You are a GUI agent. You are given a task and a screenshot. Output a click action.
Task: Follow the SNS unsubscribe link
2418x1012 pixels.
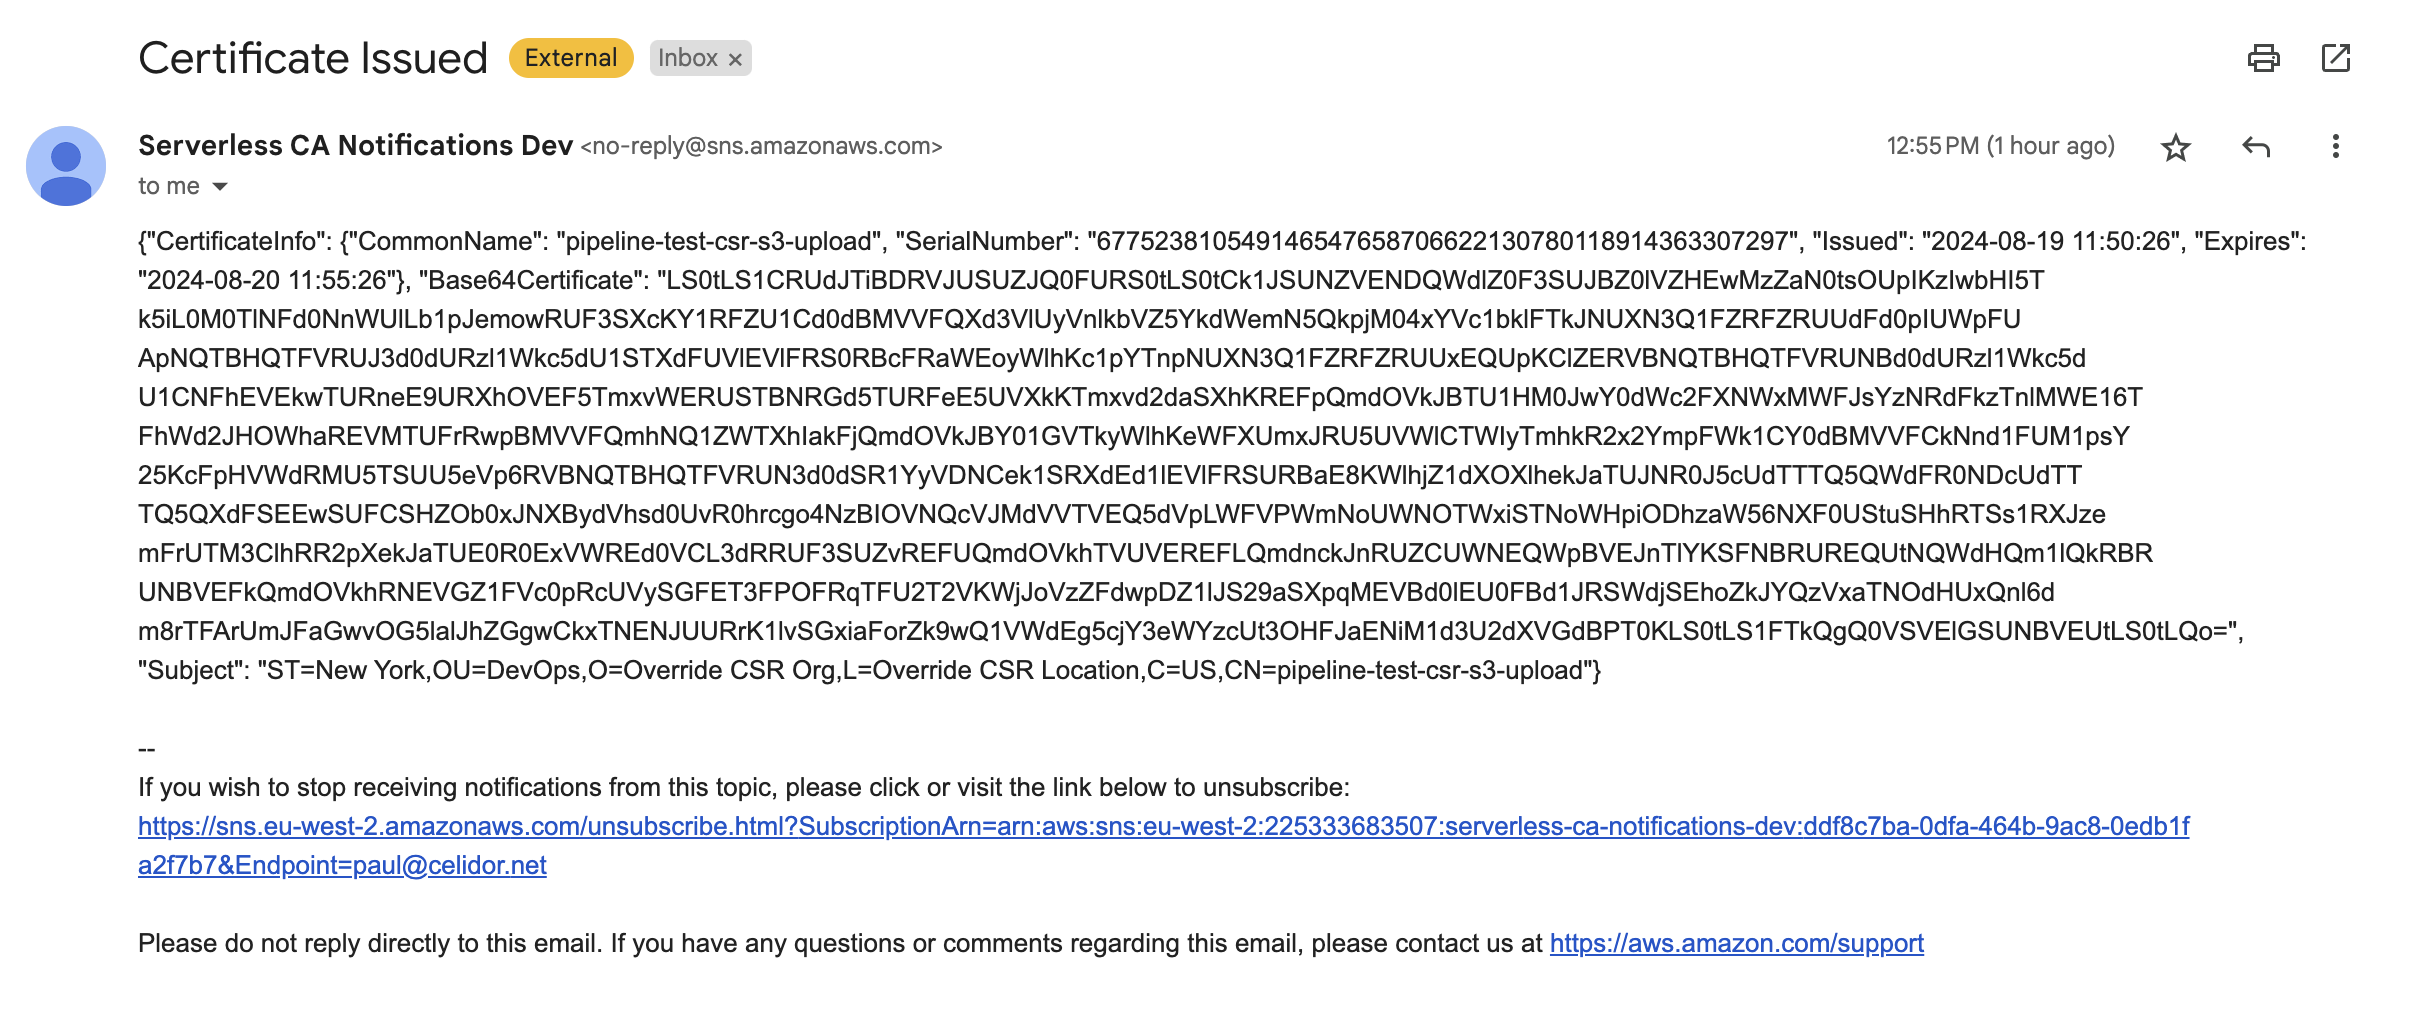click(x=1163, y=845)
